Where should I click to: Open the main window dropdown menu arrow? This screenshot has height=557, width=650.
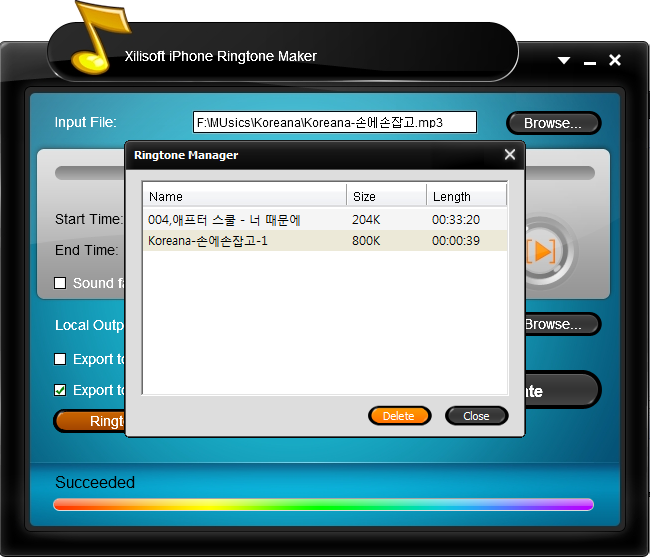pyautogui.click(x=564, y=61)
